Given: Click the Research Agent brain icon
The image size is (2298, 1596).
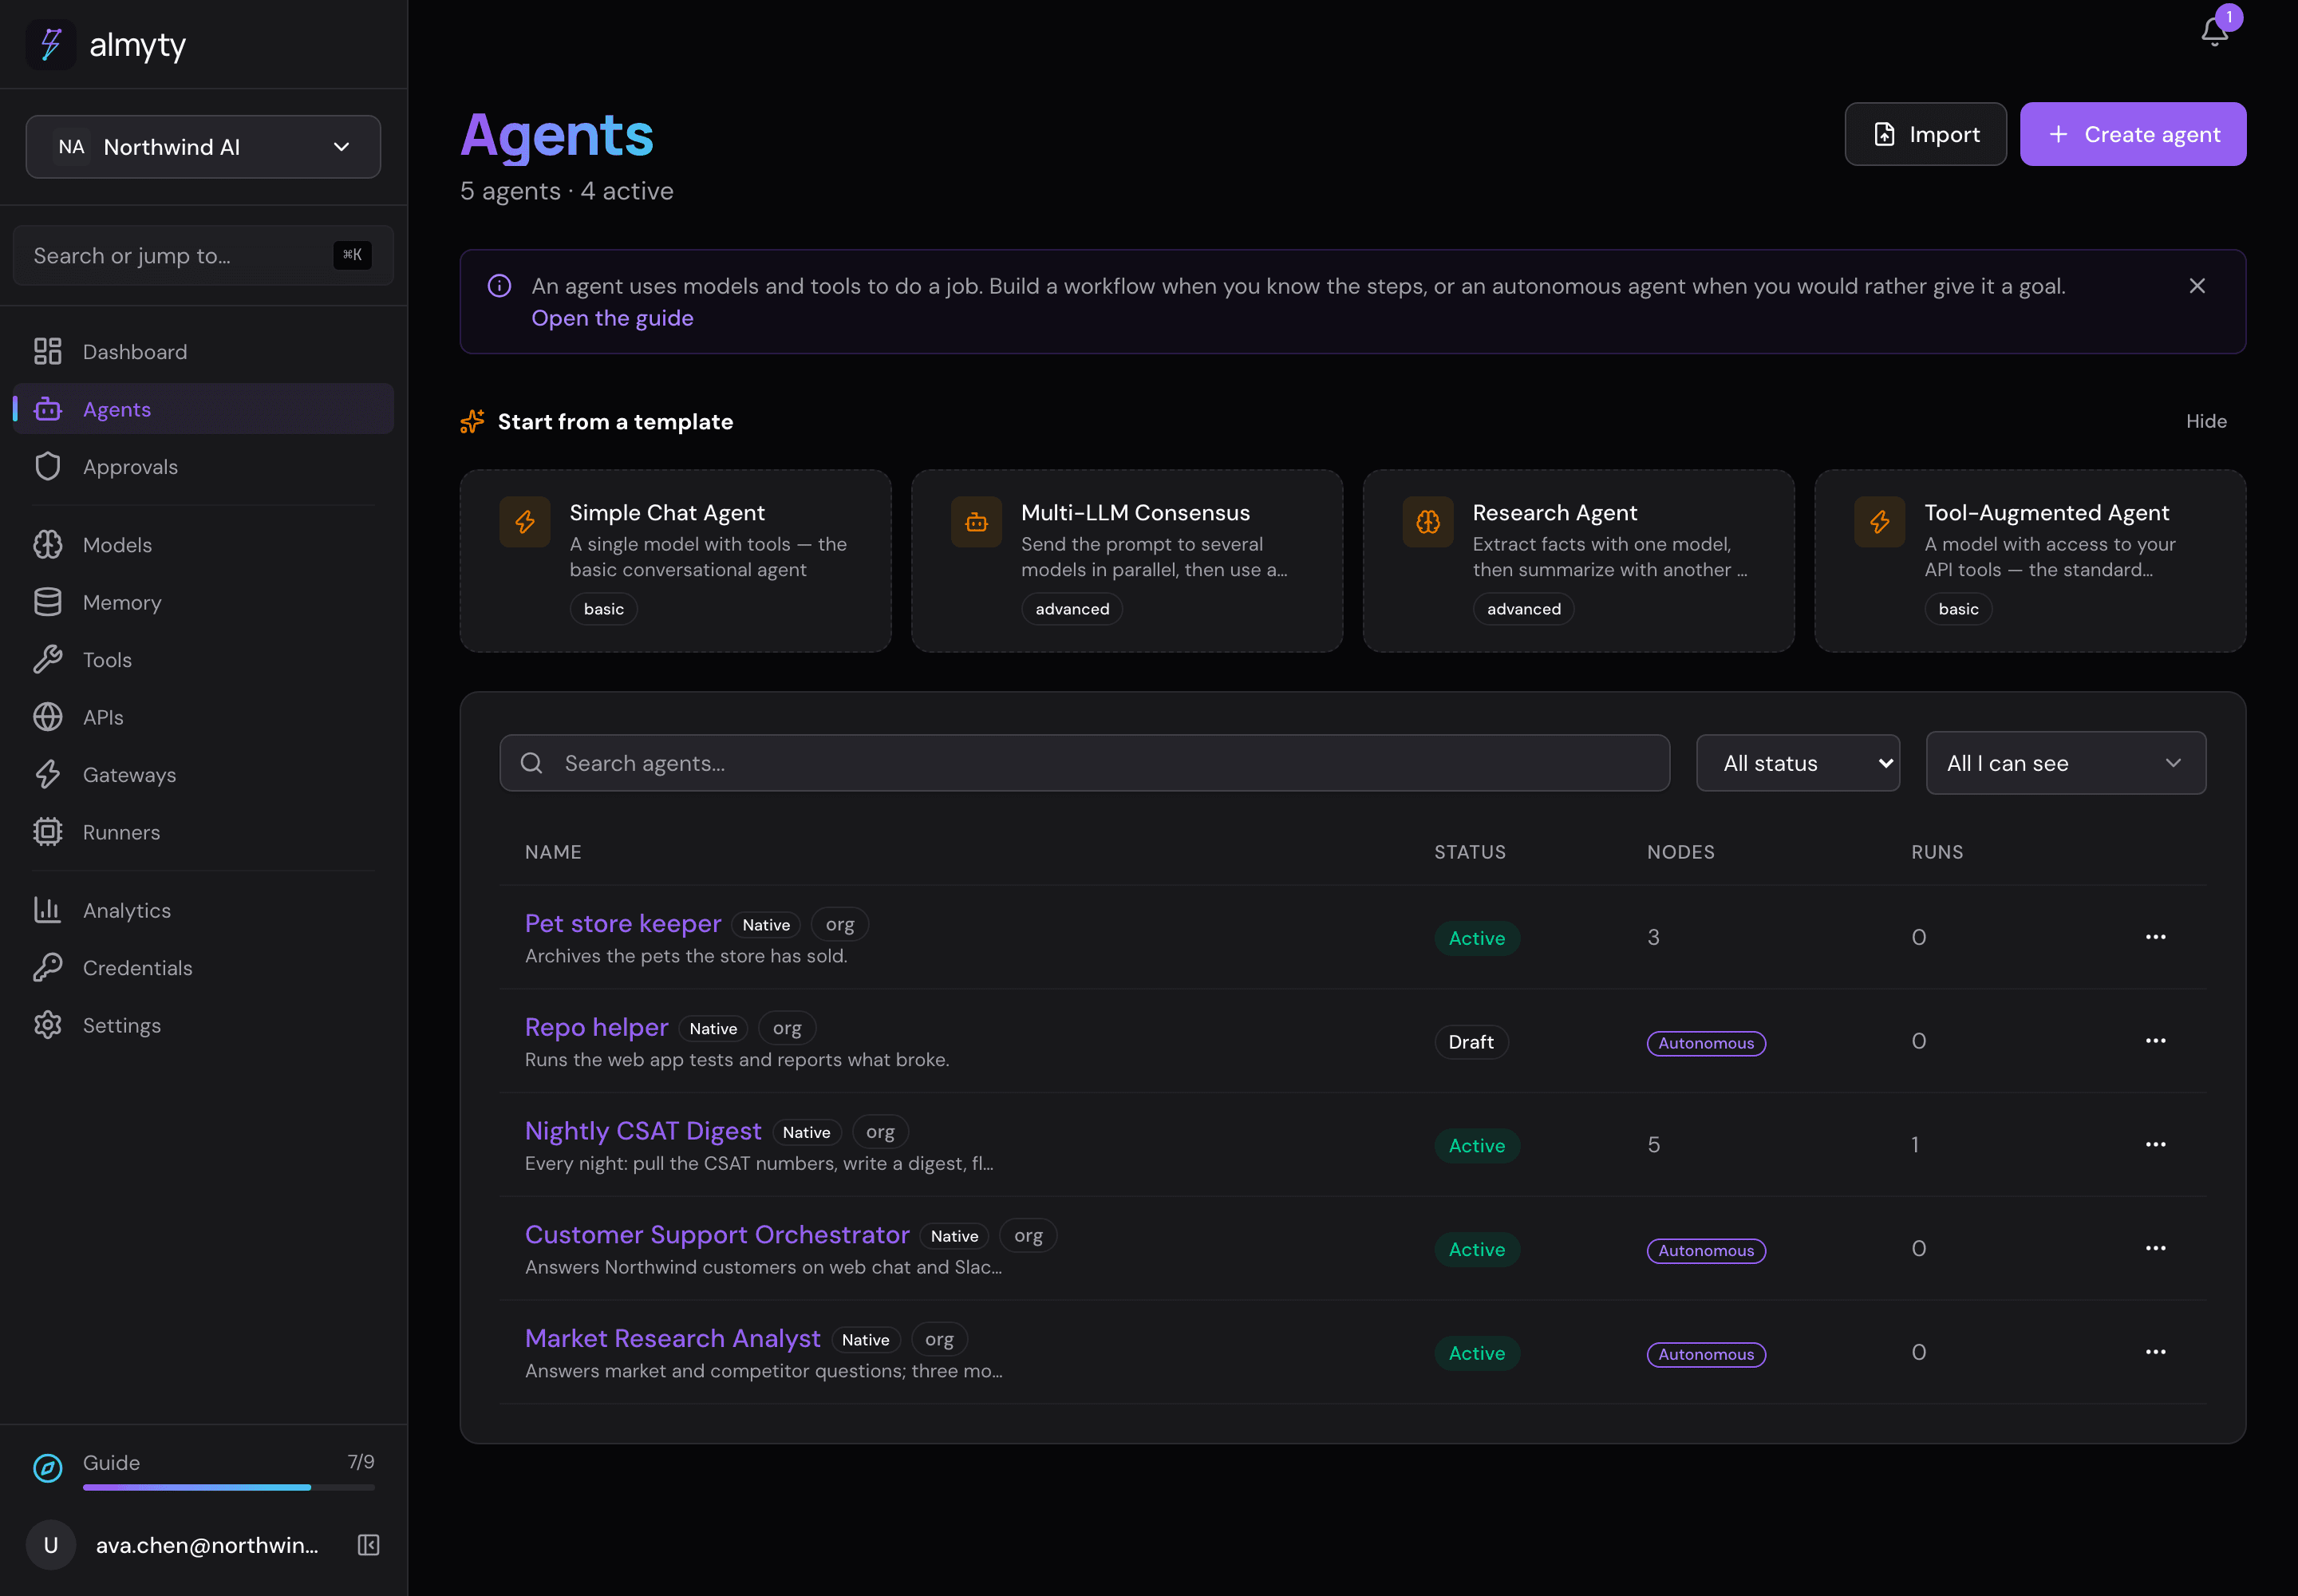Looking at the screenshot, I should click(1428, 522).
